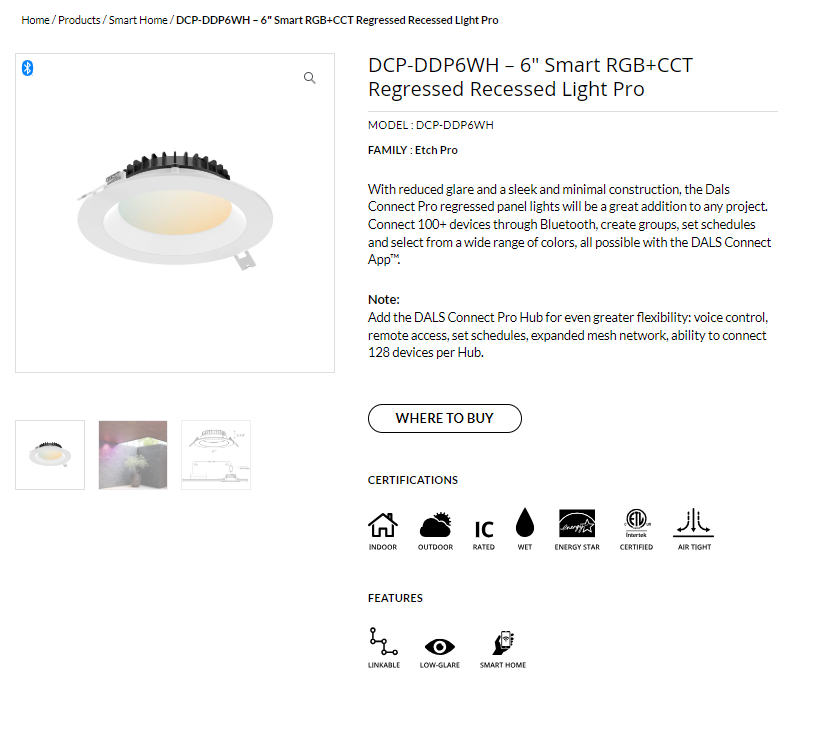Screen dimensions: 823x742
Task: Click the IC Rated certification icon
Action: 484,529
